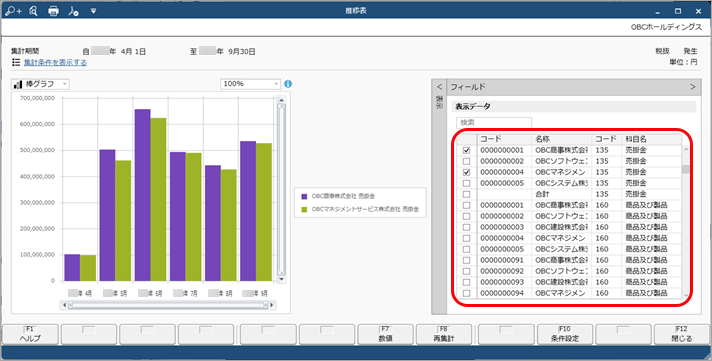Click the PDF export icon
The height and width of the screenshot is (361, 712).
coord(73,11)
